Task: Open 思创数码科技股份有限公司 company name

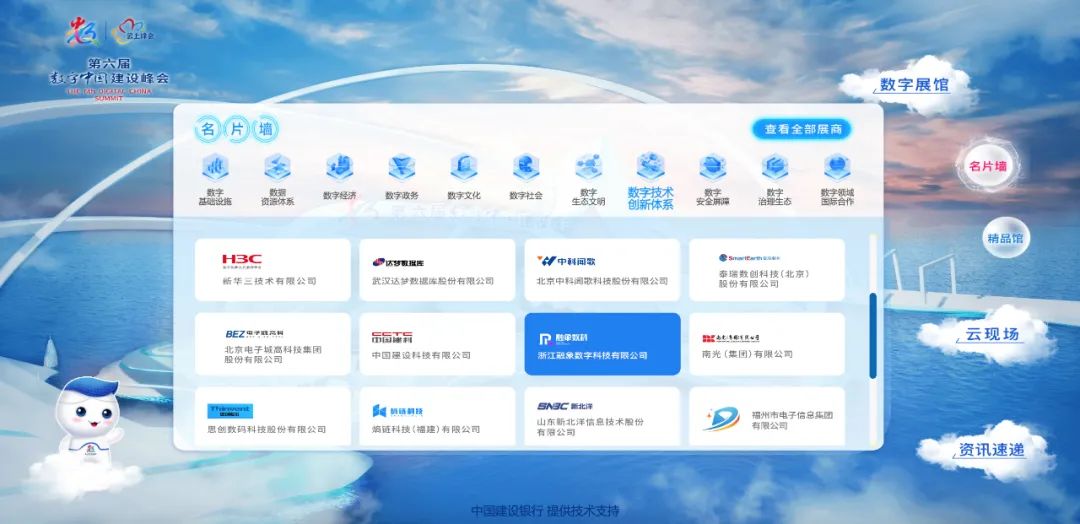Action: click(x=267, y=429)
